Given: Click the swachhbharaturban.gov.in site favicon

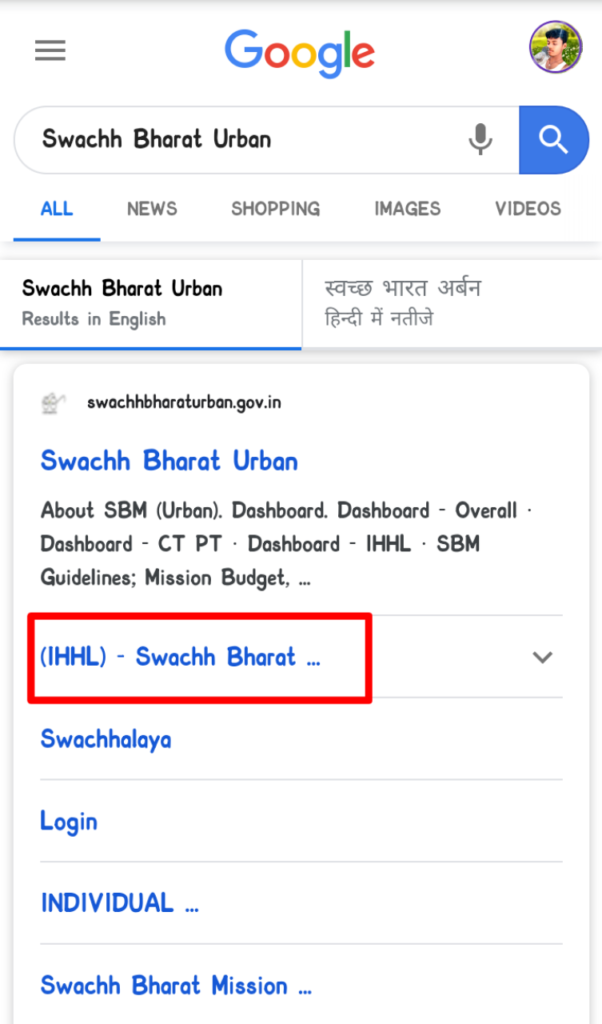Looking at the screenshot, I should tap(54, 403).
